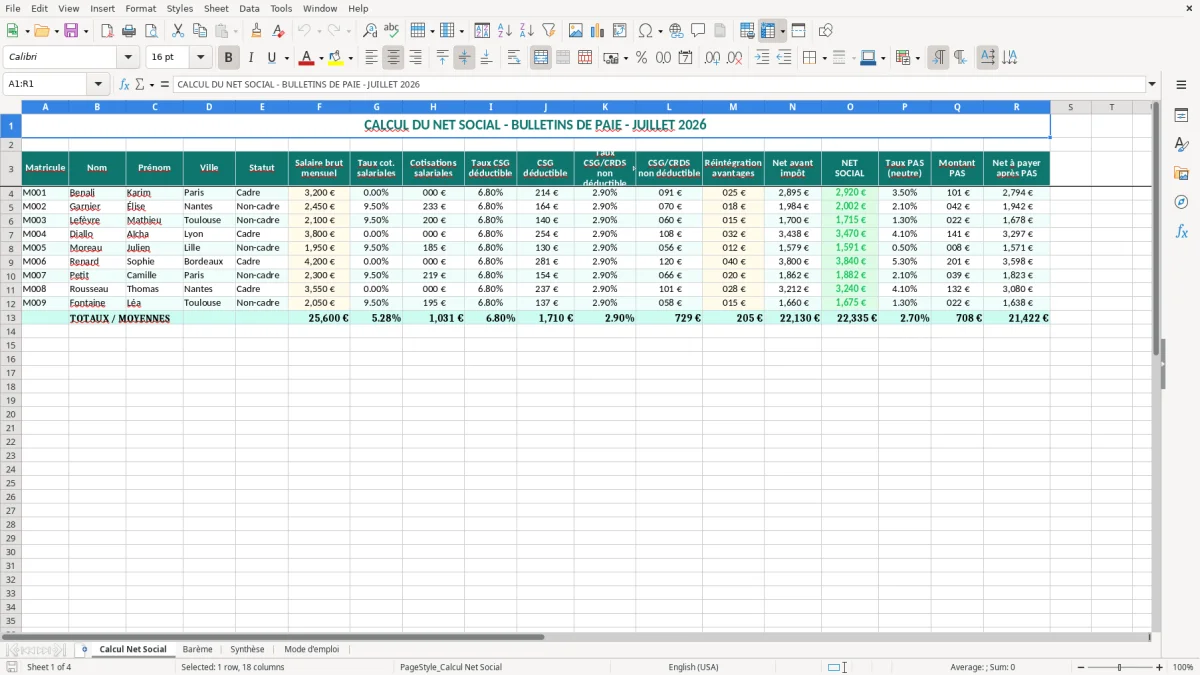Insert an image
1200x675 pixels.
[576, 31]
